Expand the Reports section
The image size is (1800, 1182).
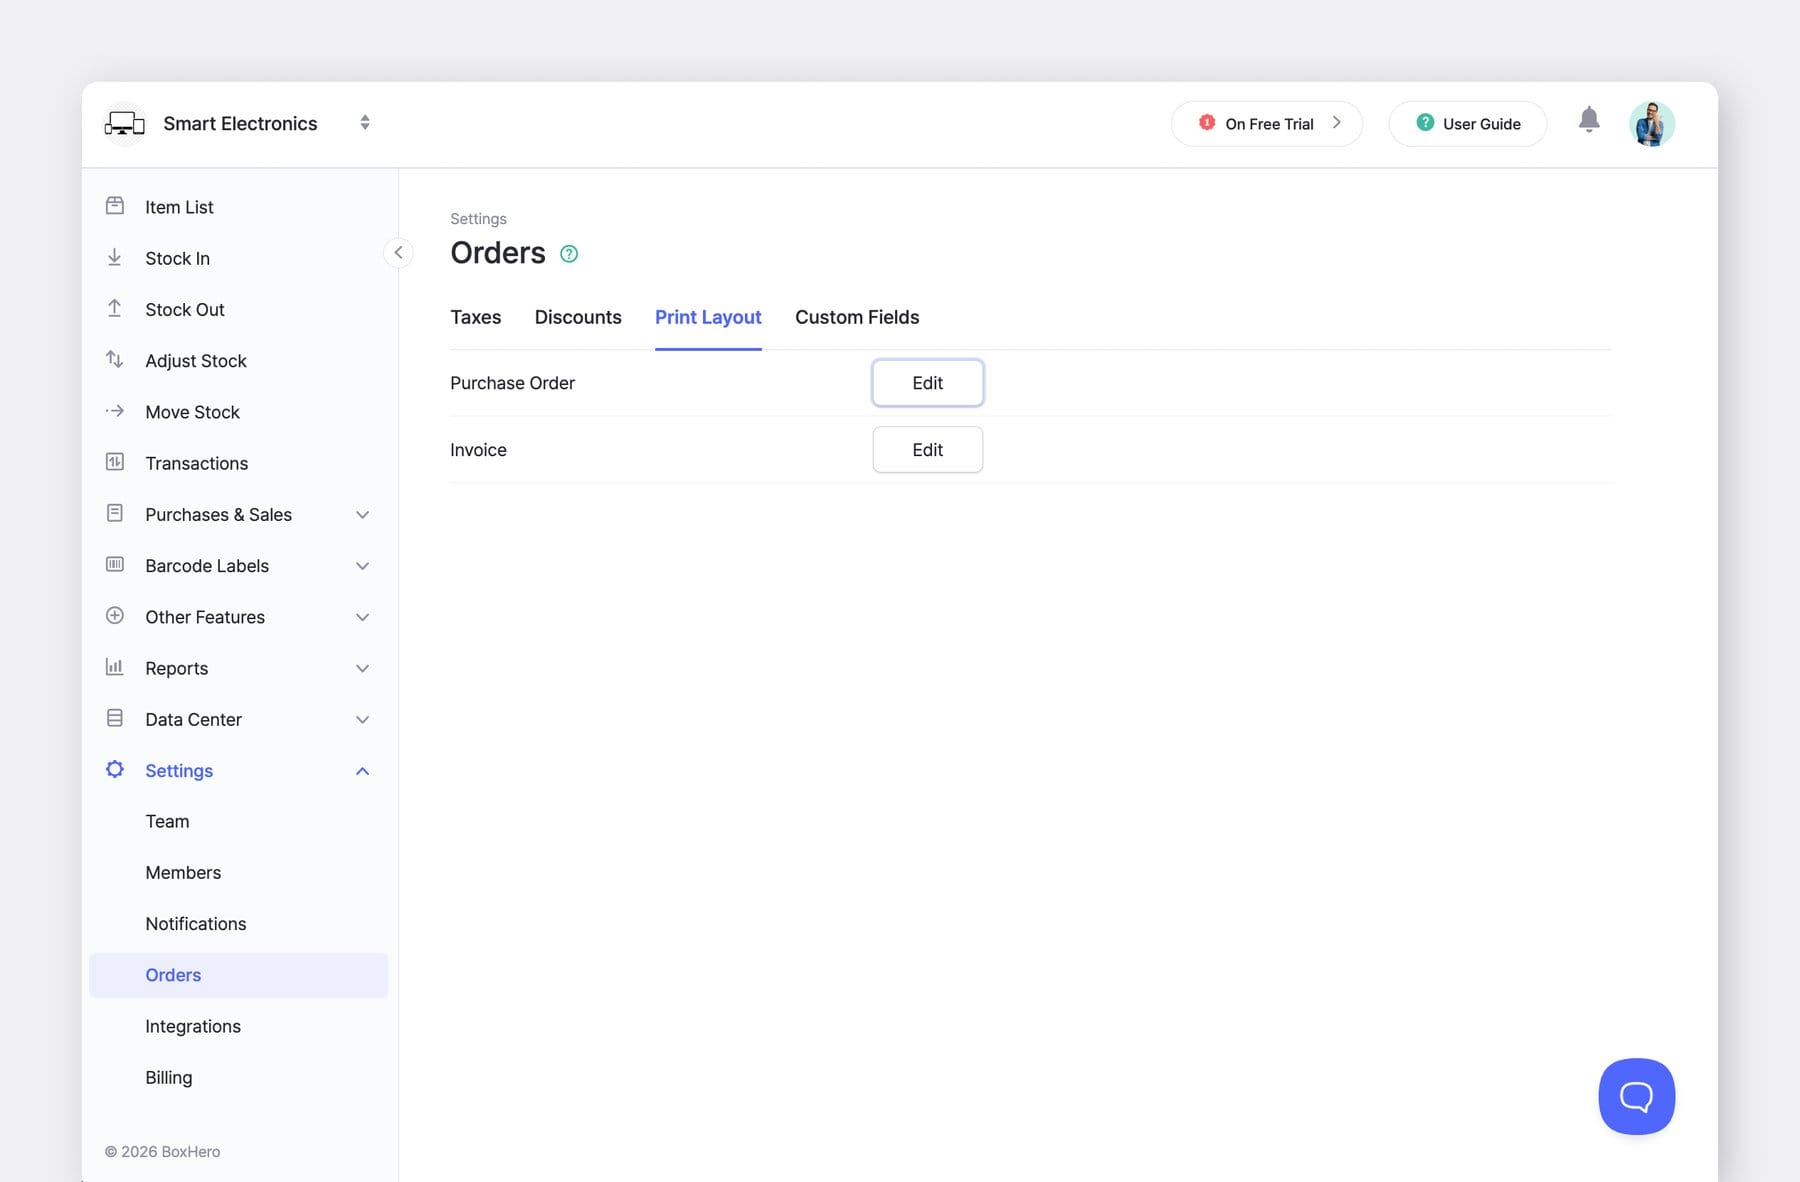362,668
